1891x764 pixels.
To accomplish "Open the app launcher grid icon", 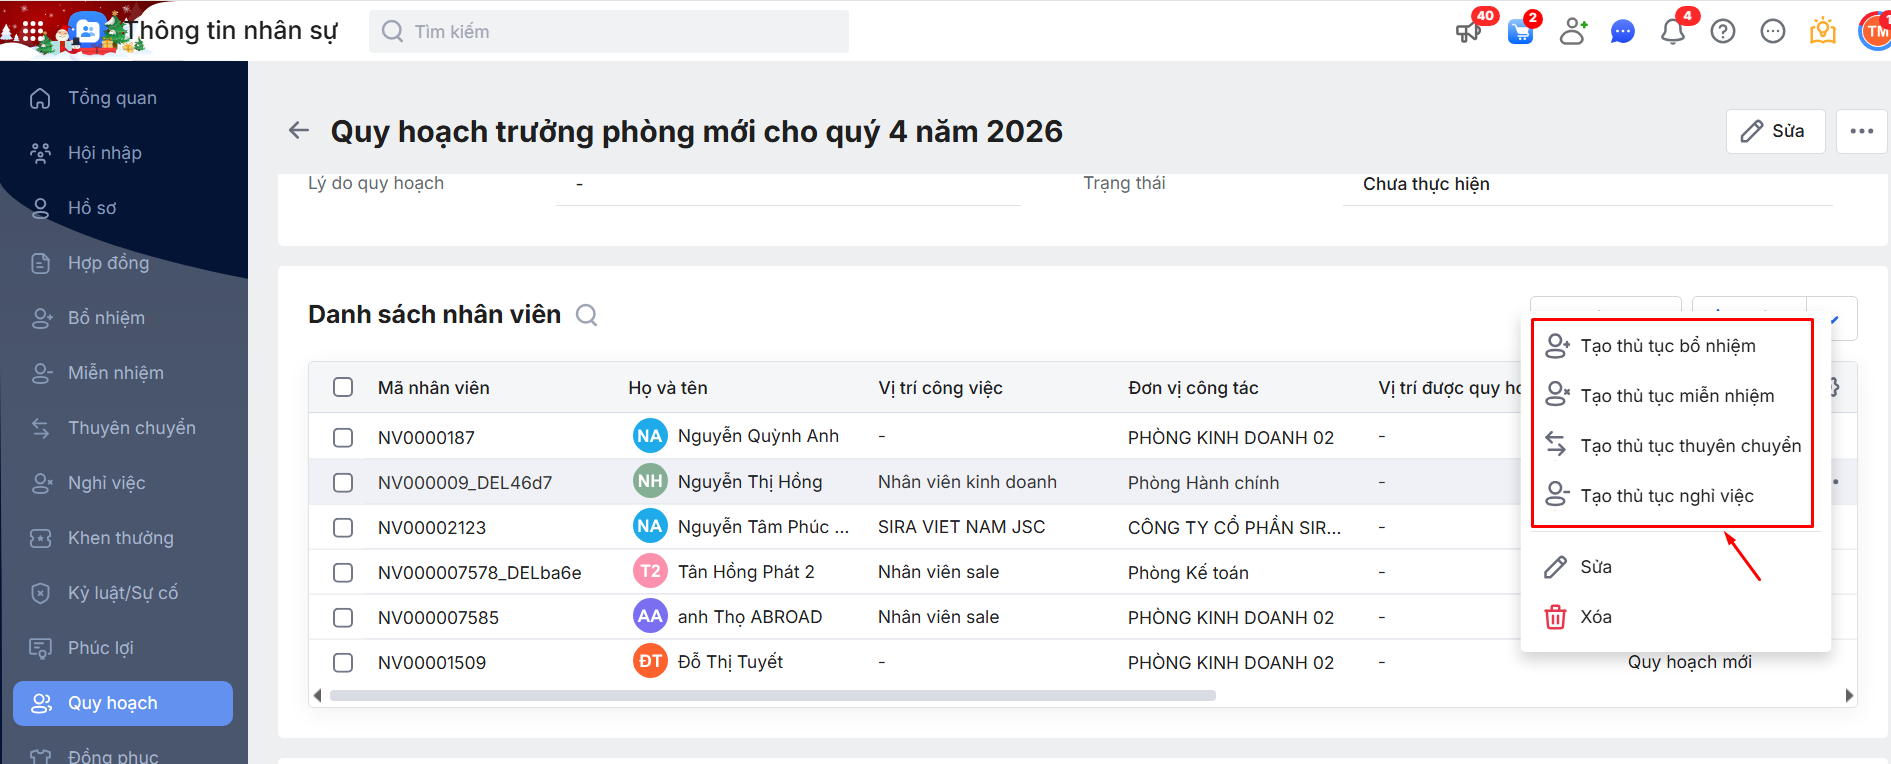I will (x=33, y=31).
